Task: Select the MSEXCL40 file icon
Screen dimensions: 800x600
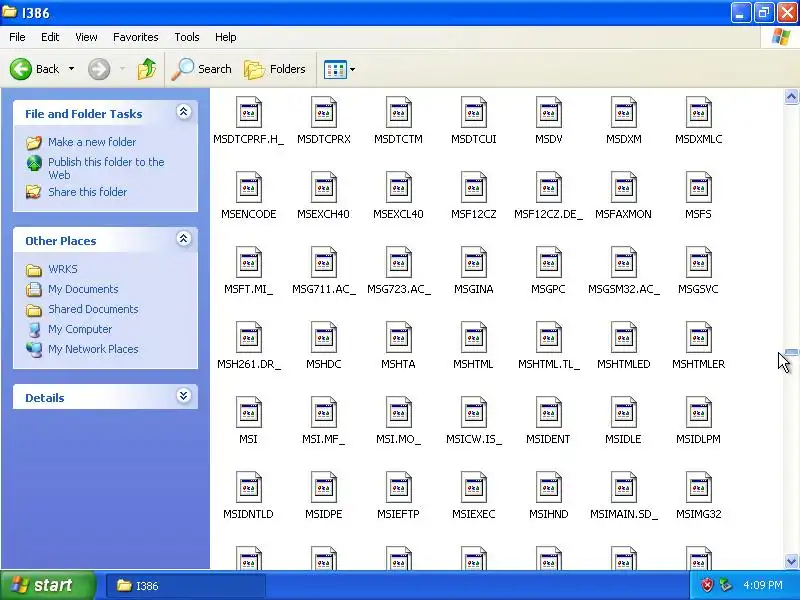Action: (398, 187)
